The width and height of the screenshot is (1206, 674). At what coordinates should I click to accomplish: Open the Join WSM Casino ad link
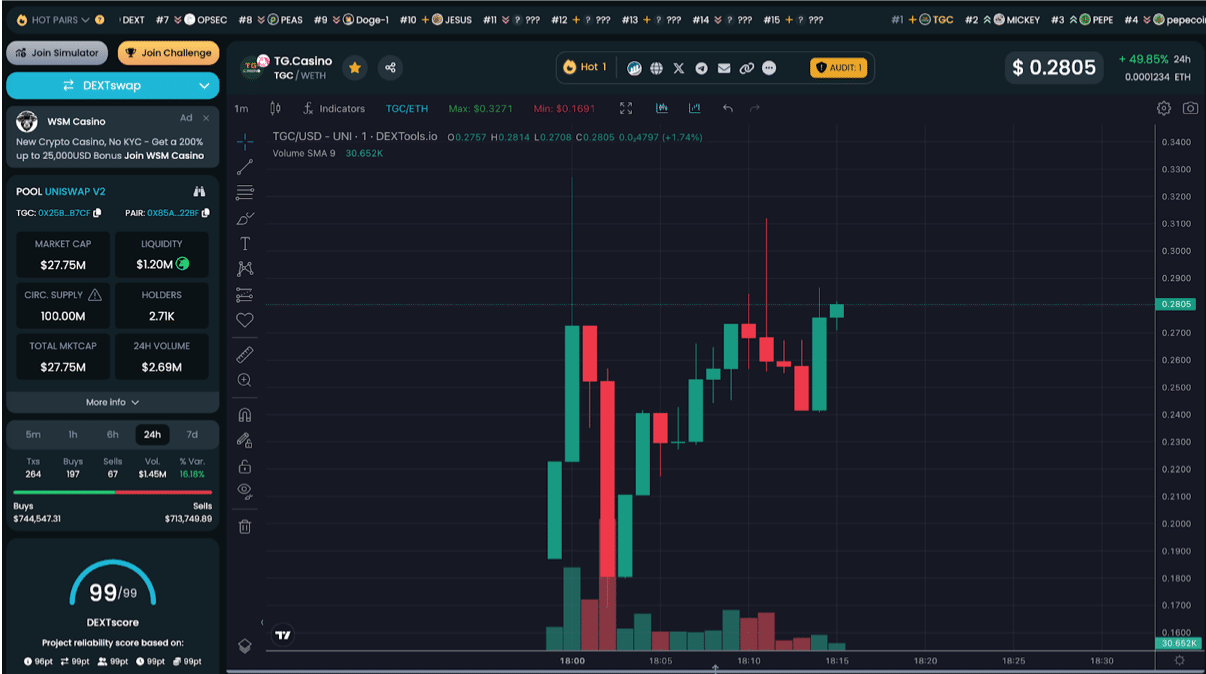164,155
